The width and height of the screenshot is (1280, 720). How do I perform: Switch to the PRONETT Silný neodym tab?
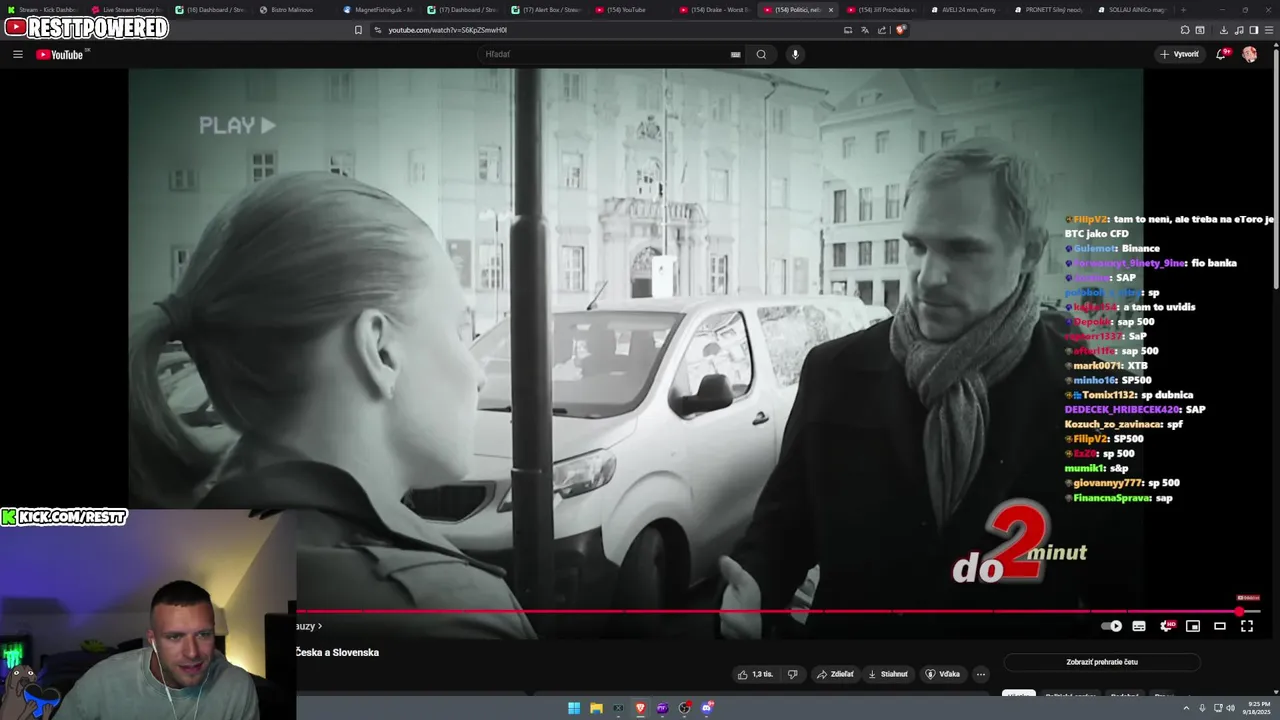click(1049, 9)
